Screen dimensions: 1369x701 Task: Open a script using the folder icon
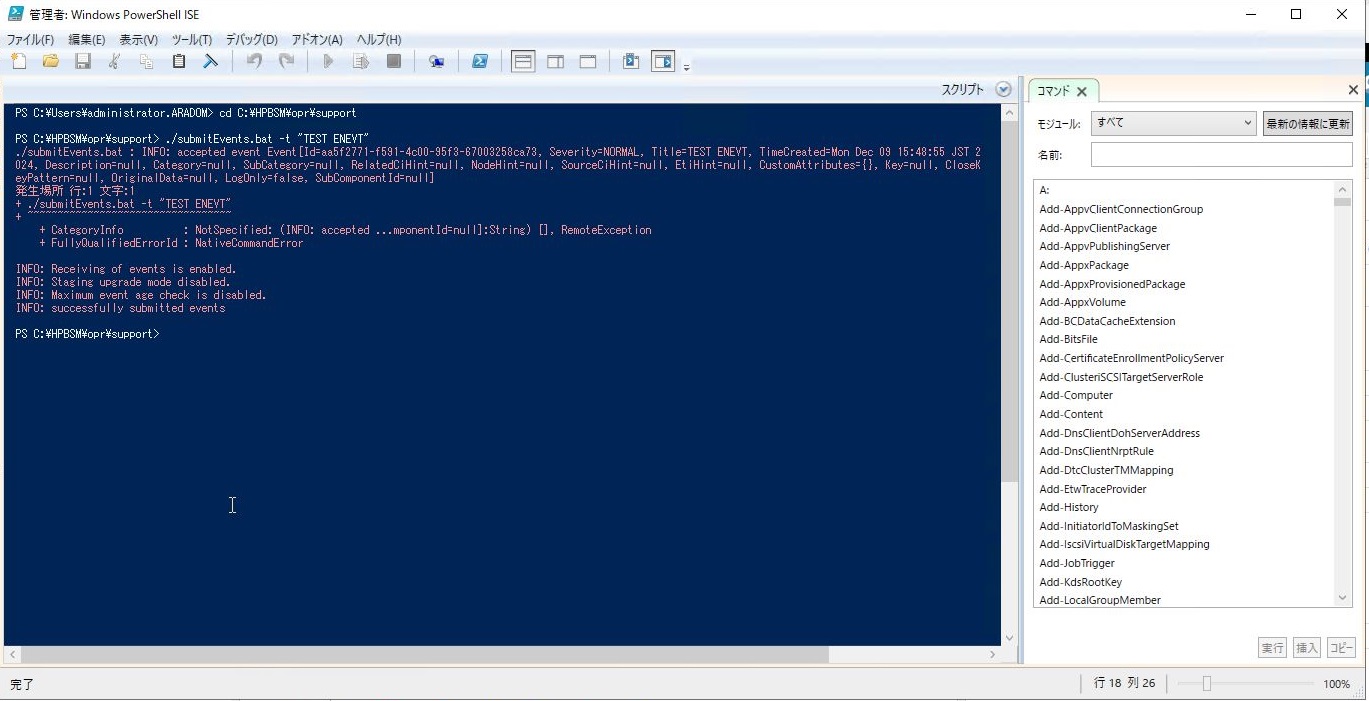coord(50,61)
